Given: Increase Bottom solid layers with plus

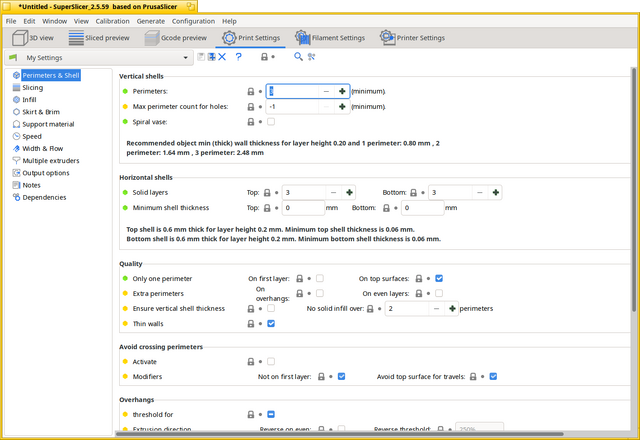Looking at the screenshot, I should pos(496,192).
